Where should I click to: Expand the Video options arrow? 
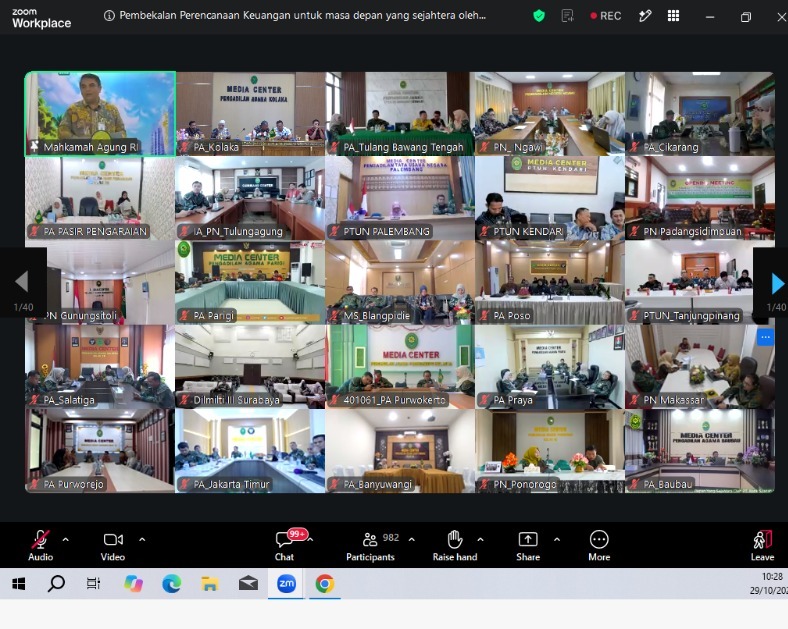click(x=142, y=540)
